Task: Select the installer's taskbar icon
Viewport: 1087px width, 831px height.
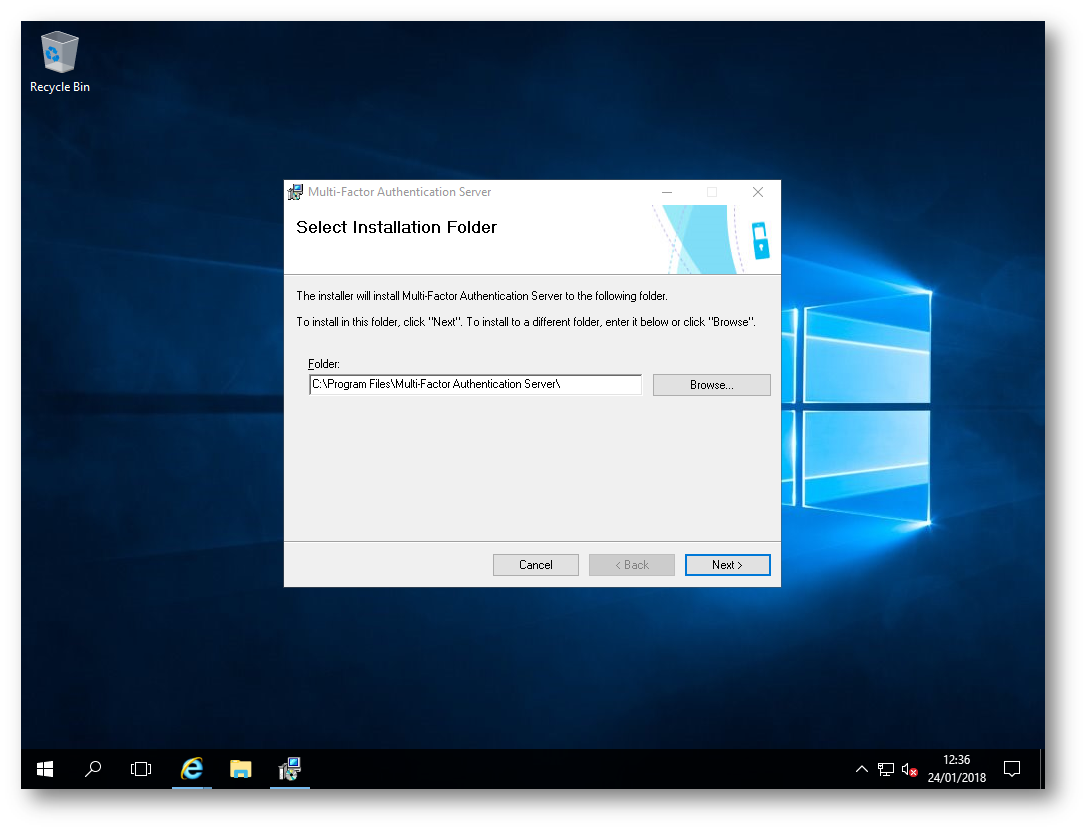Action: point(290,769)
